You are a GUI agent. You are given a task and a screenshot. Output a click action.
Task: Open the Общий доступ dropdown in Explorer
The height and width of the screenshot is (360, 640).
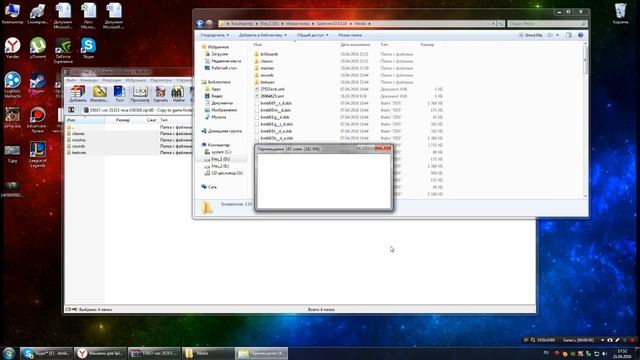[x=312, y=35]
